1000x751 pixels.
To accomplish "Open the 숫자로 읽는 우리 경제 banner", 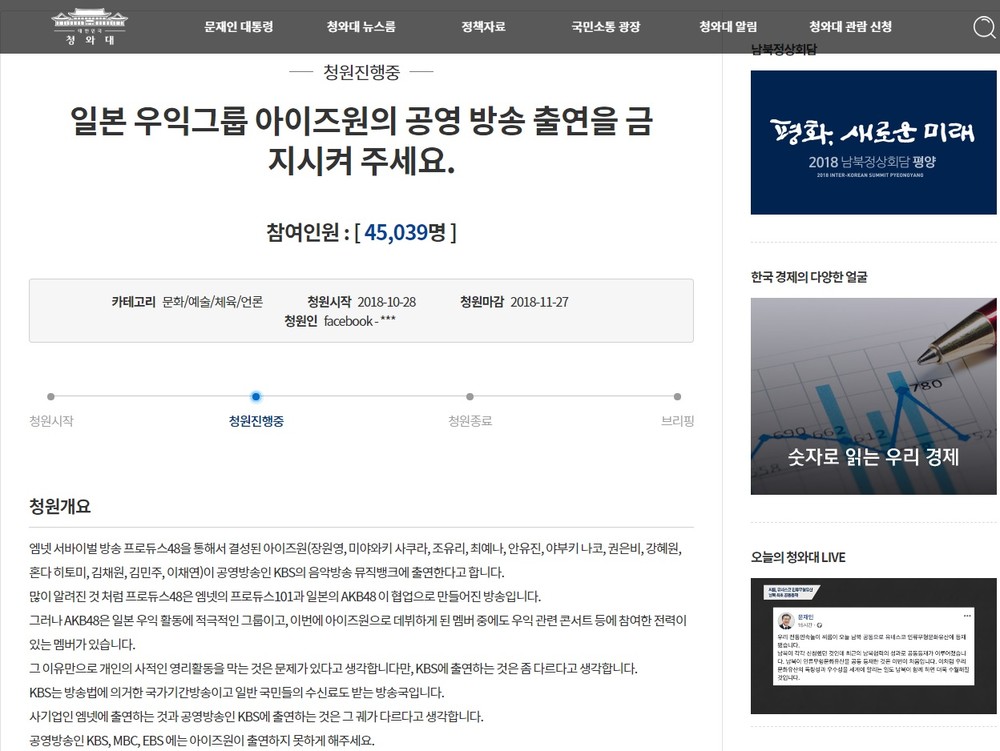I will click(873, 396).
